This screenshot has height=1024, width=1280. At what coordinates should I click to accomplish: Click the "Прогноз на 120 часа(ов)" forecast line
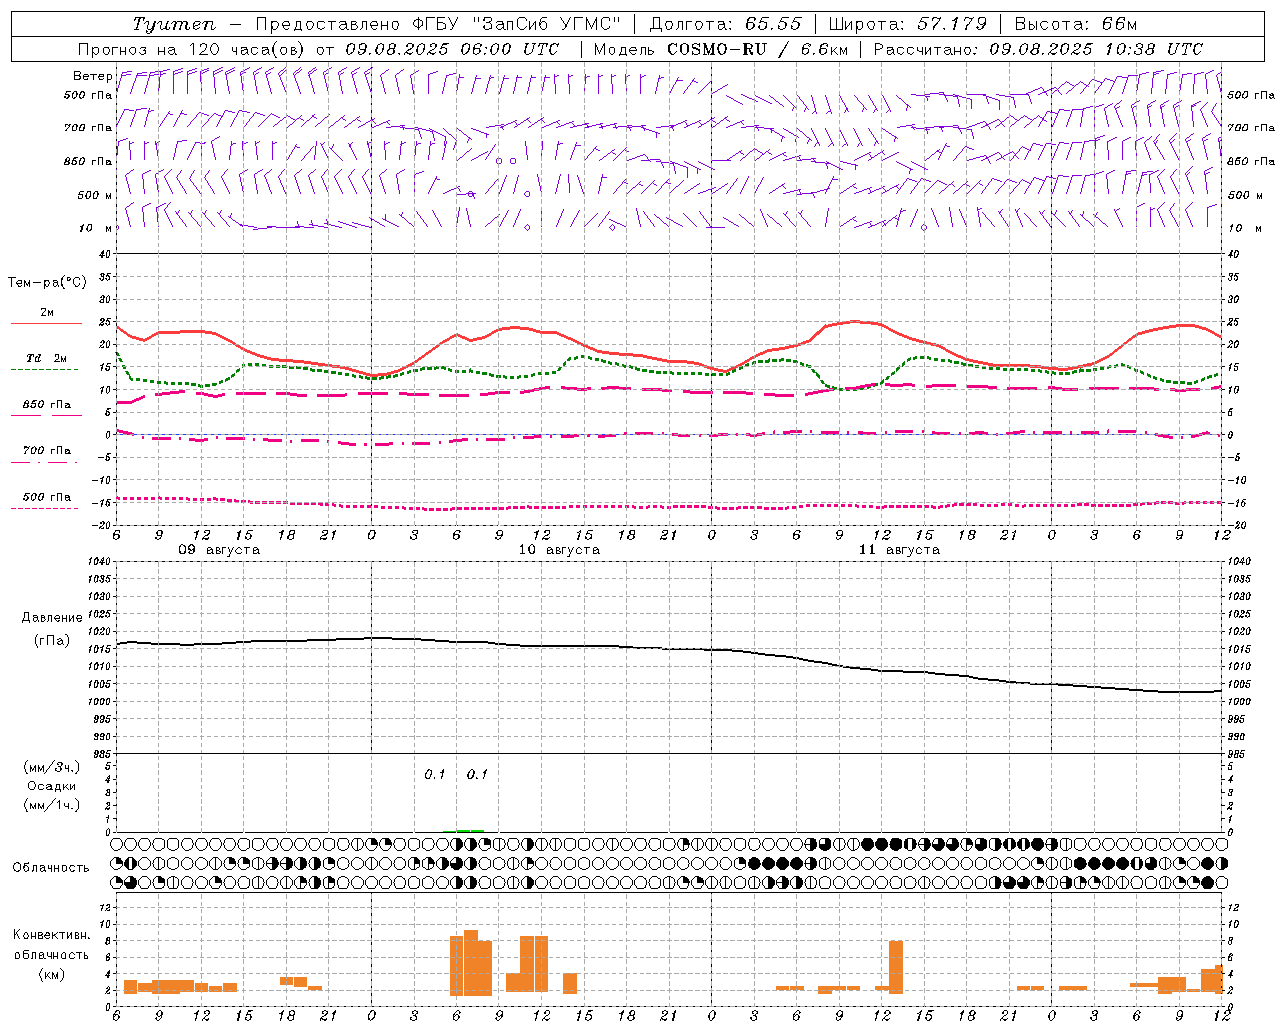318,49
